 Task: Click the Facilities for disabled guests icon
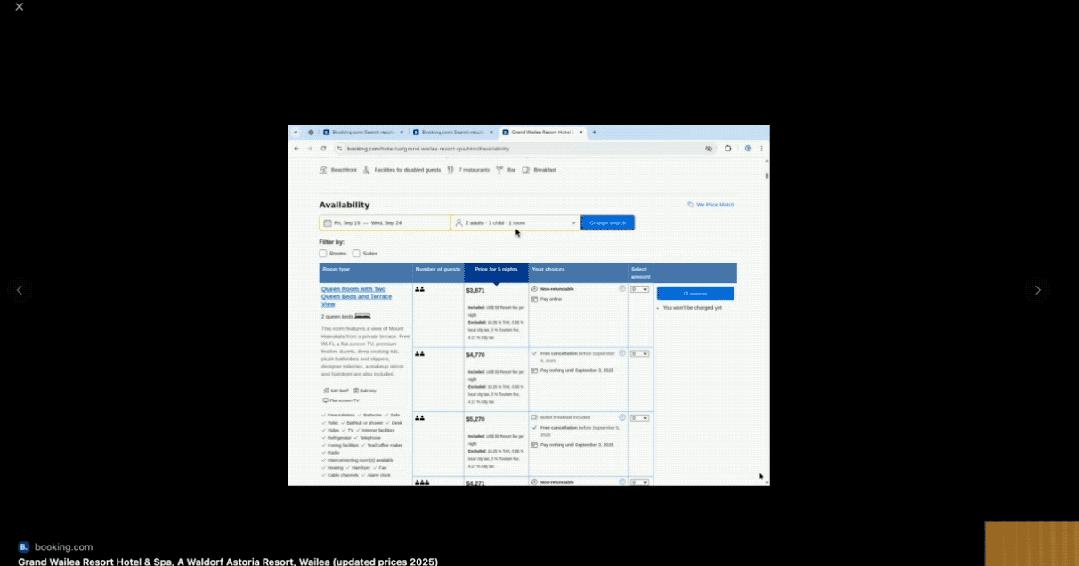366,170
